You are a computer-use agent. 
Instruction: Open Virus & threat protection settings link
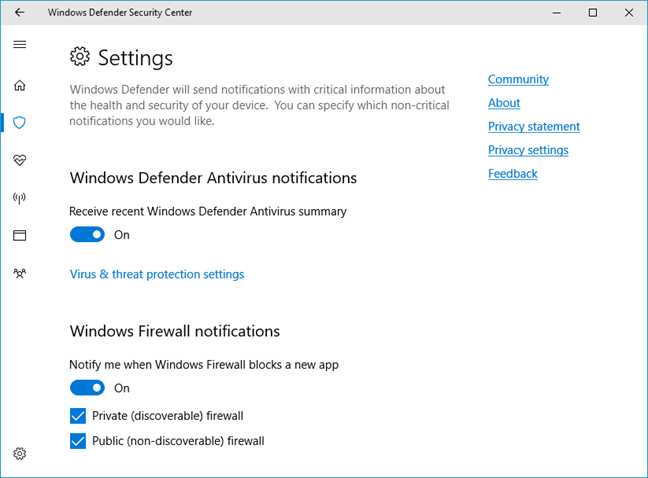pyautogui.click(x=157, y=274)
